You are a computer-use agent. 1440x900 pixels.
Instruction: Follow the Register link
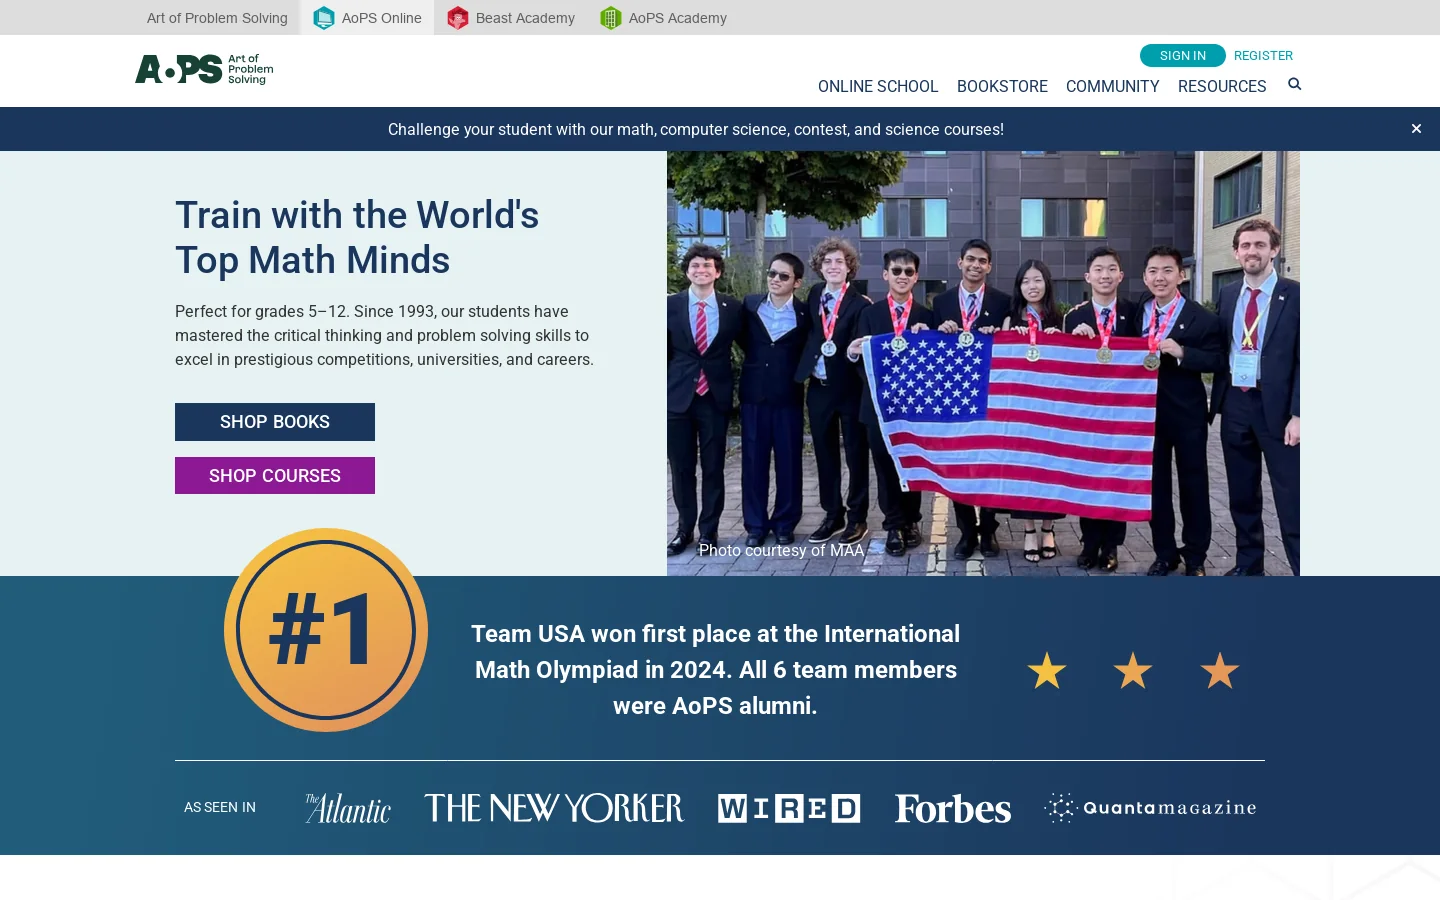[x=1263, y=56]
